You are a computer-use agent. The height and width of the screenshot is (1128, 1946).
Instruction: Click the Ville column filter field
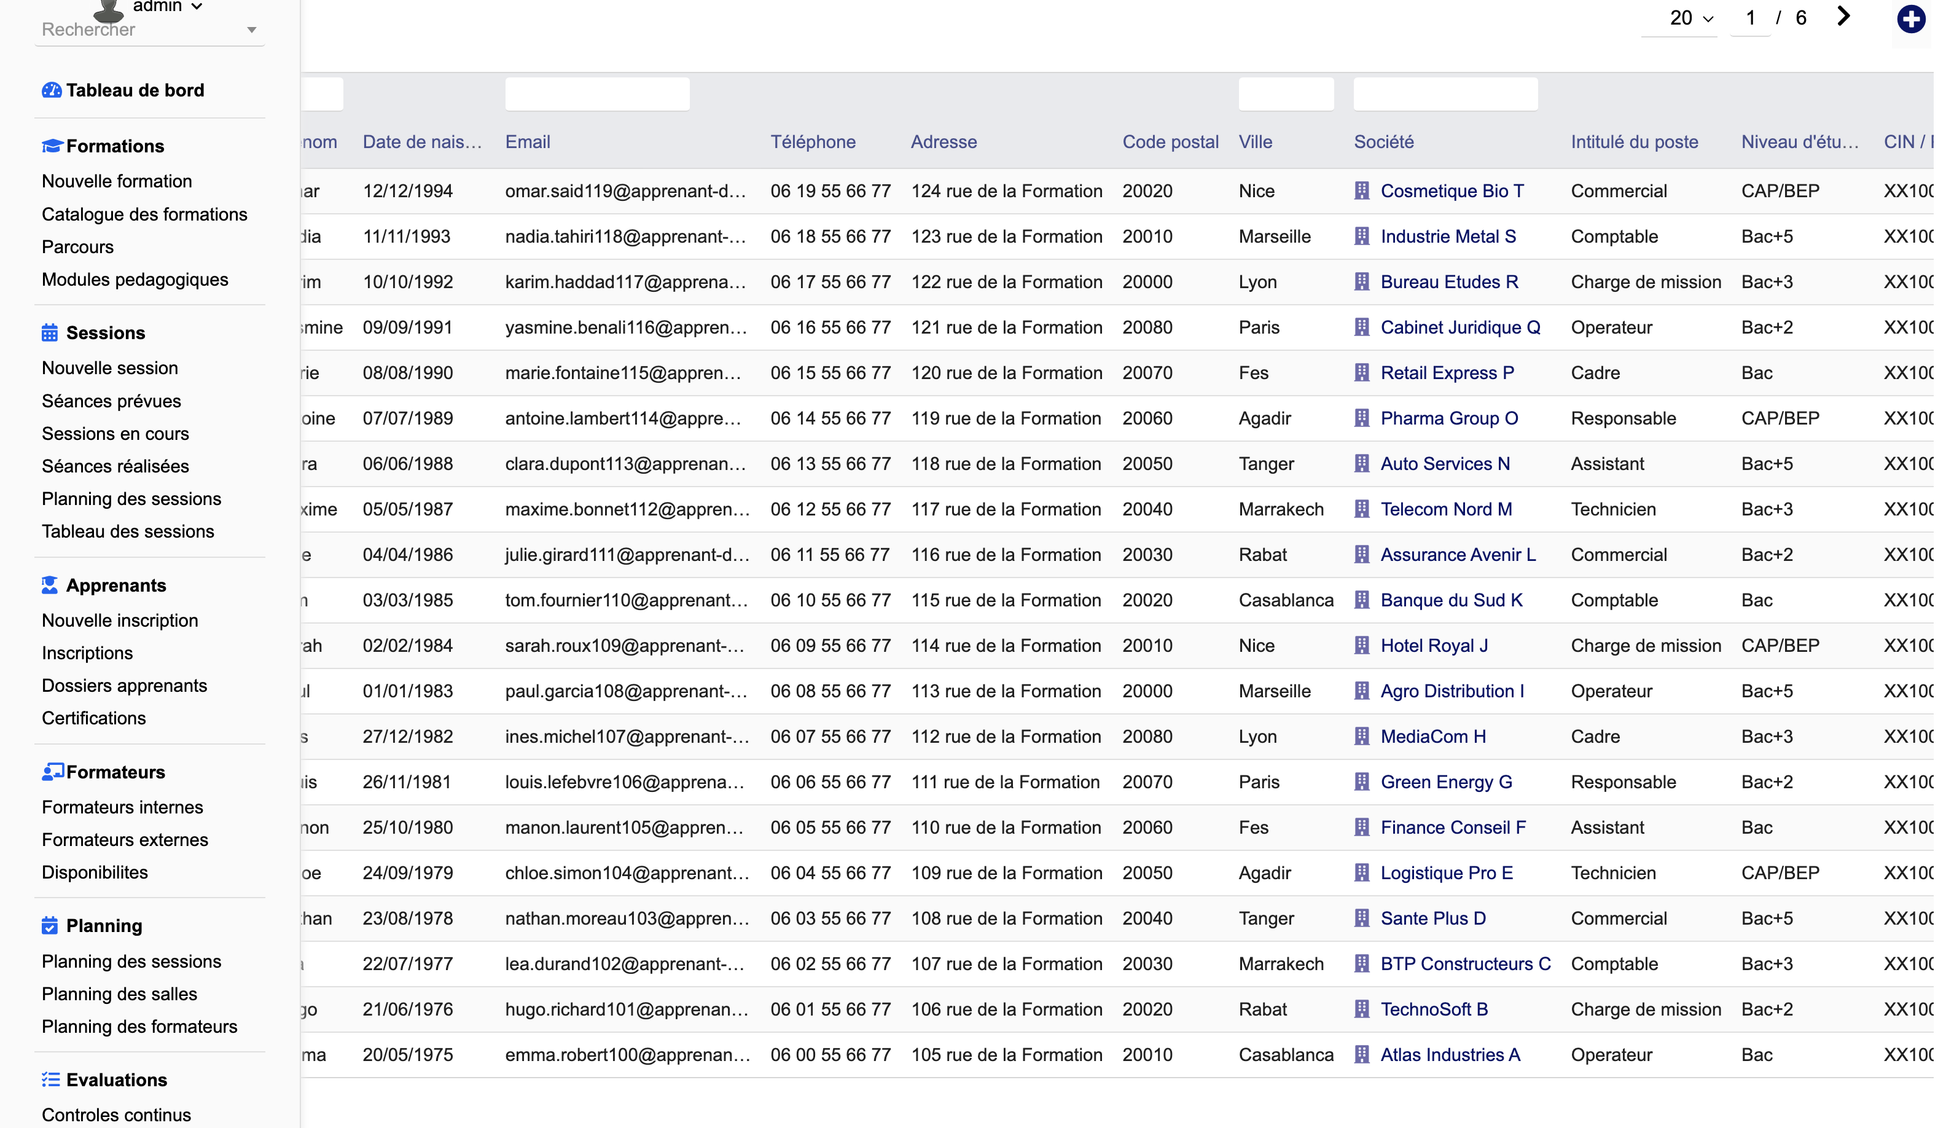[x=1286, y=94]
